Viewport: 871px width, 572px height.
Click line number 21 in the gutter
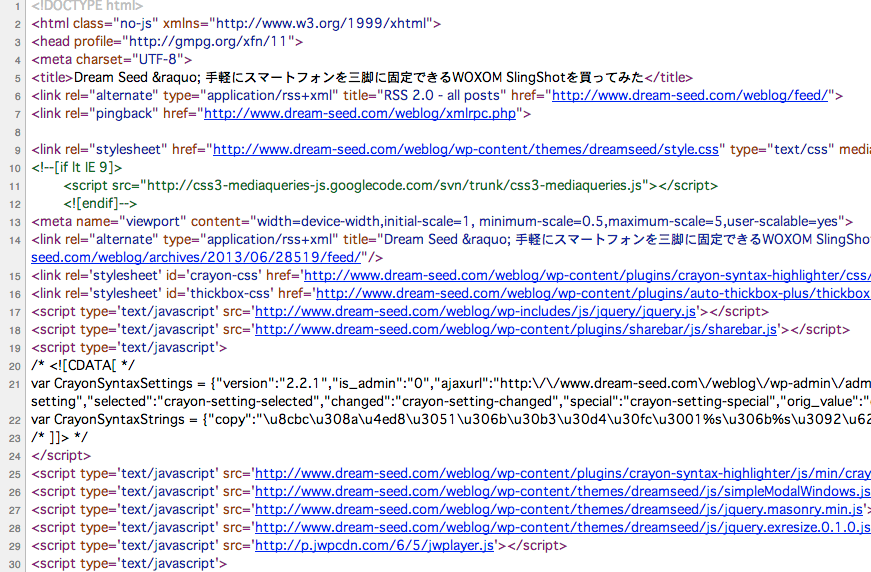tap(14, 384)
